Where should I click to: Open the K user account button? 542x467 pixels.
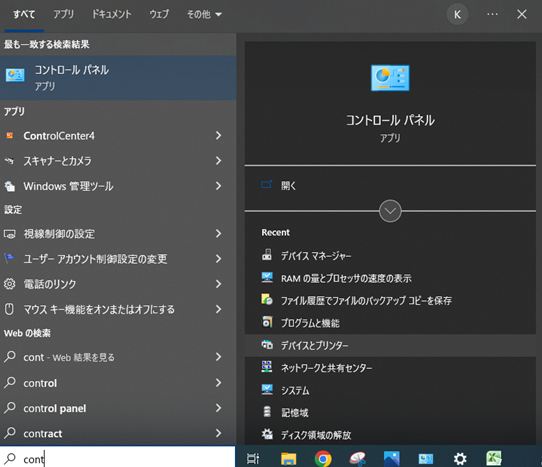pos(457,15)
